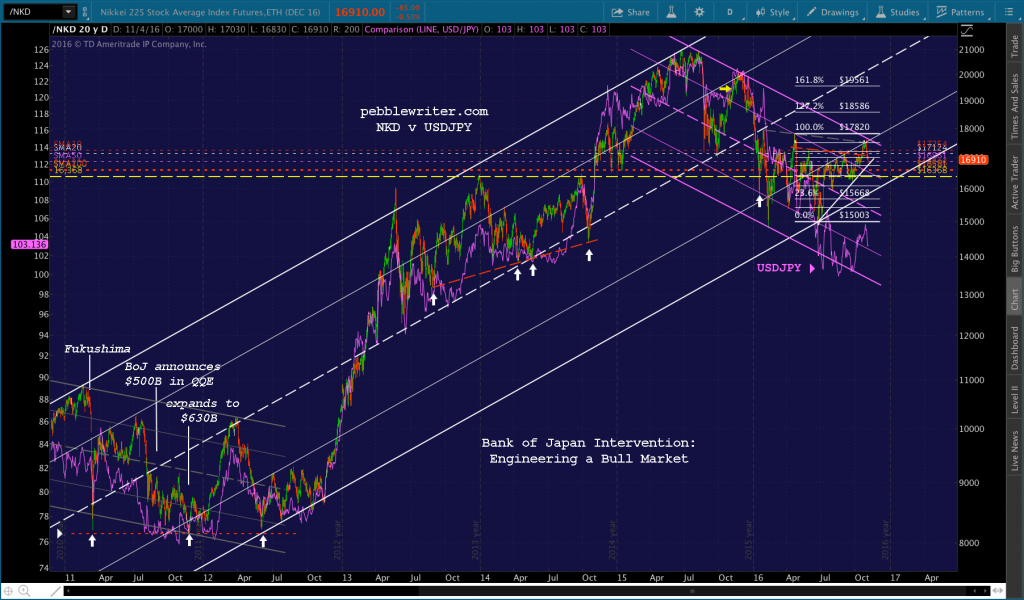Open the Big Buttons side tab
Image resolution: width=1024 pixels, height=600 pixels.
tap(1014, 248)
